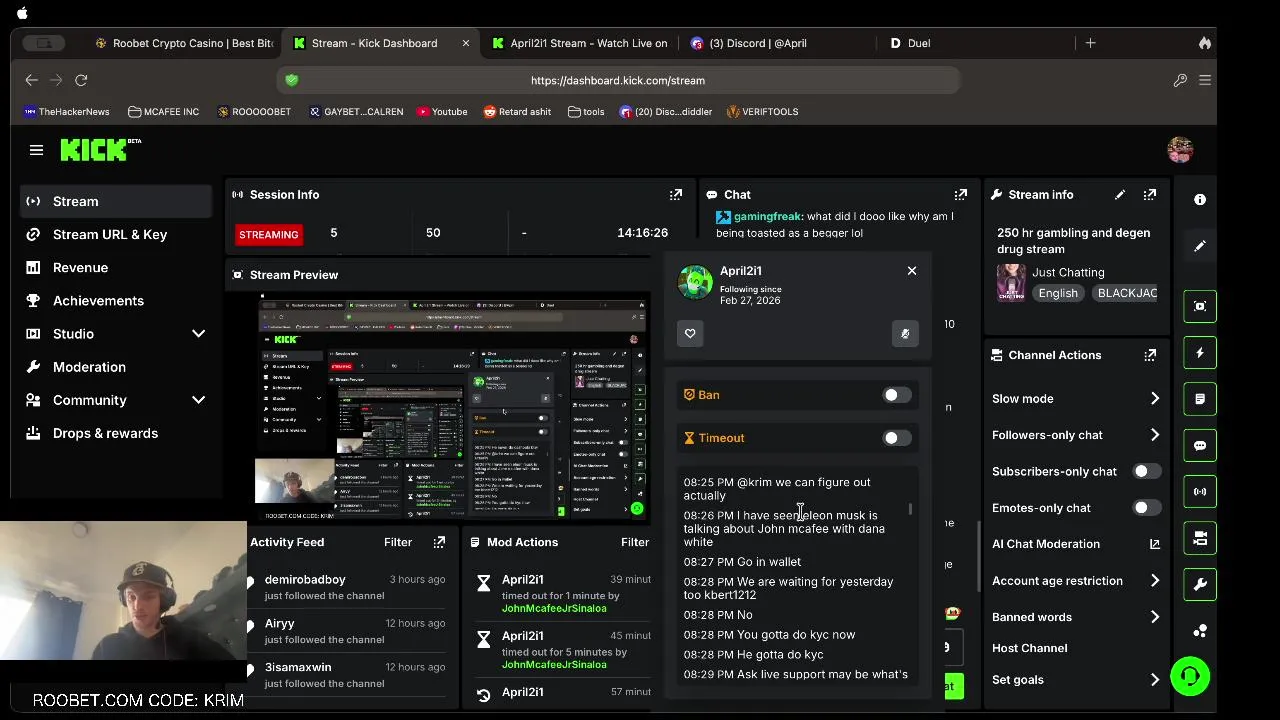The image size is (1280, 720).
Task: Switch to April2i1 Stream tab
Action: click(580, 43)
